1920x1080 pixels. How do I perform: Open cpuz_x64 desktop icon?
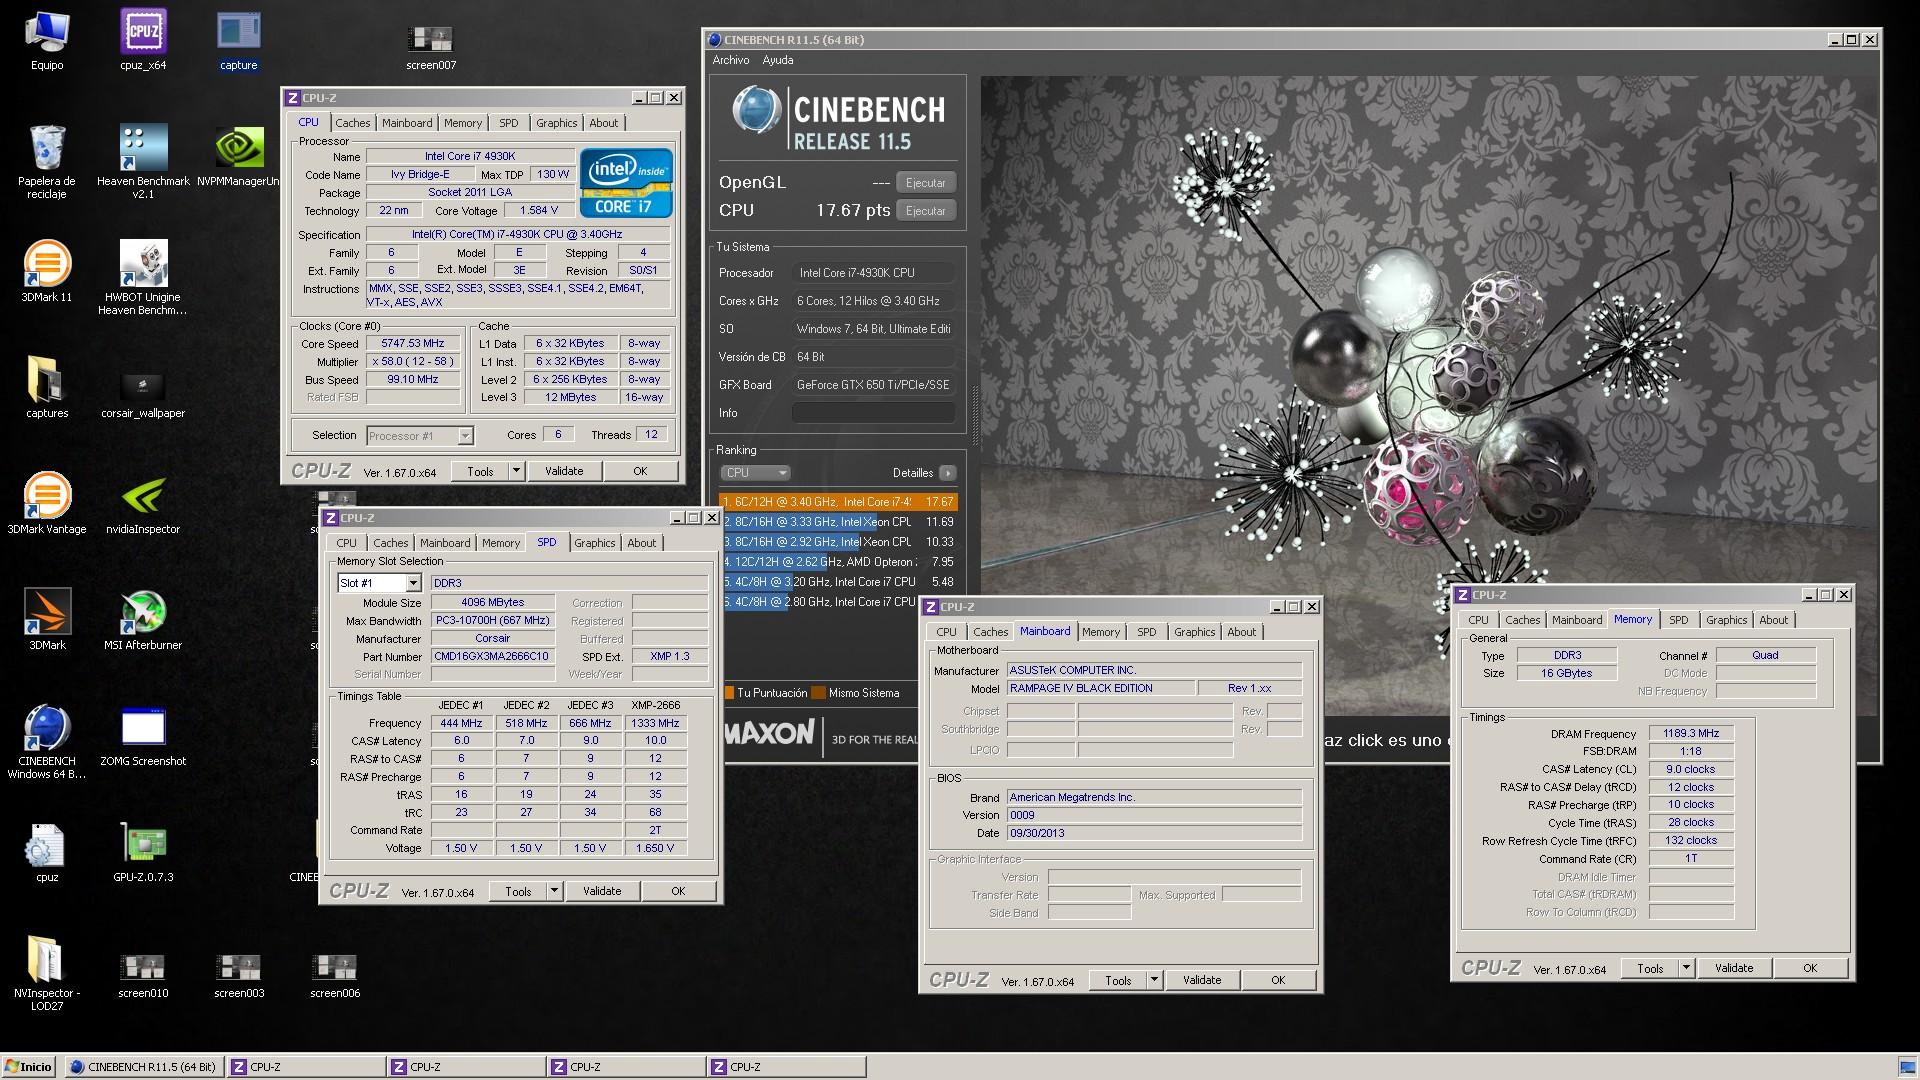pos(143,41)
